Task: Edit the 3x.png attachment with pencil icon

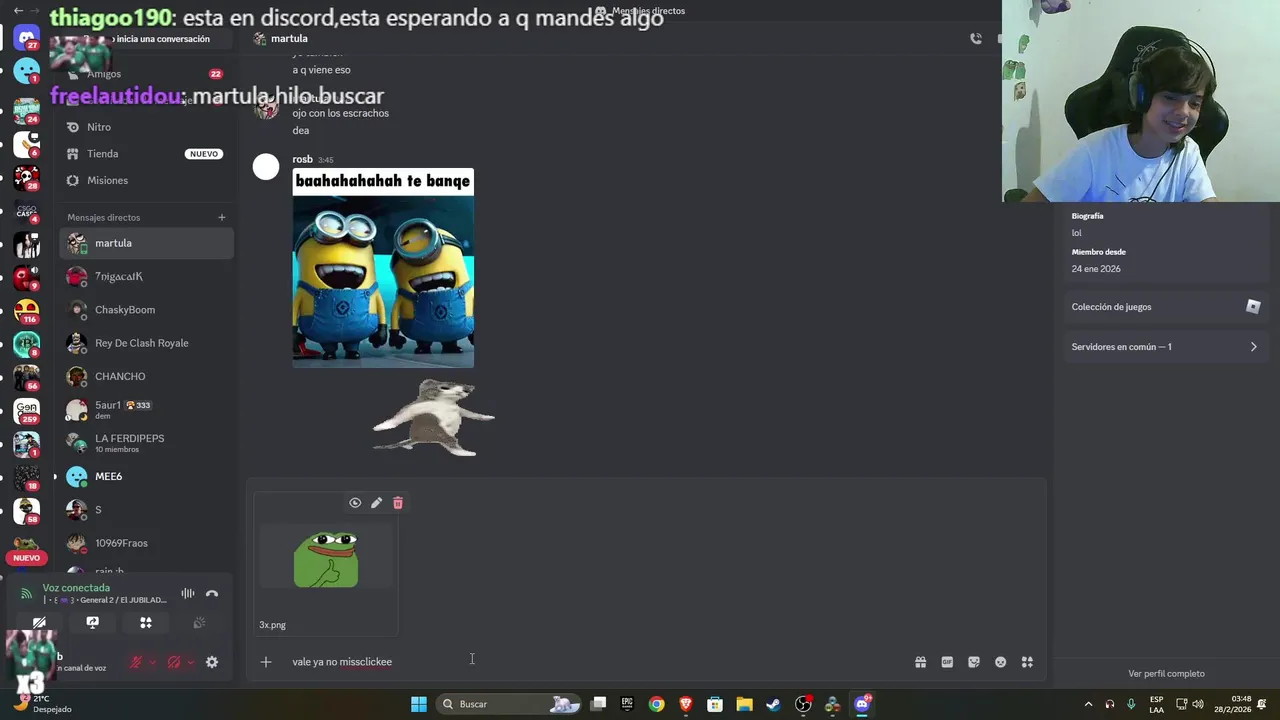Action: (376, 503)
